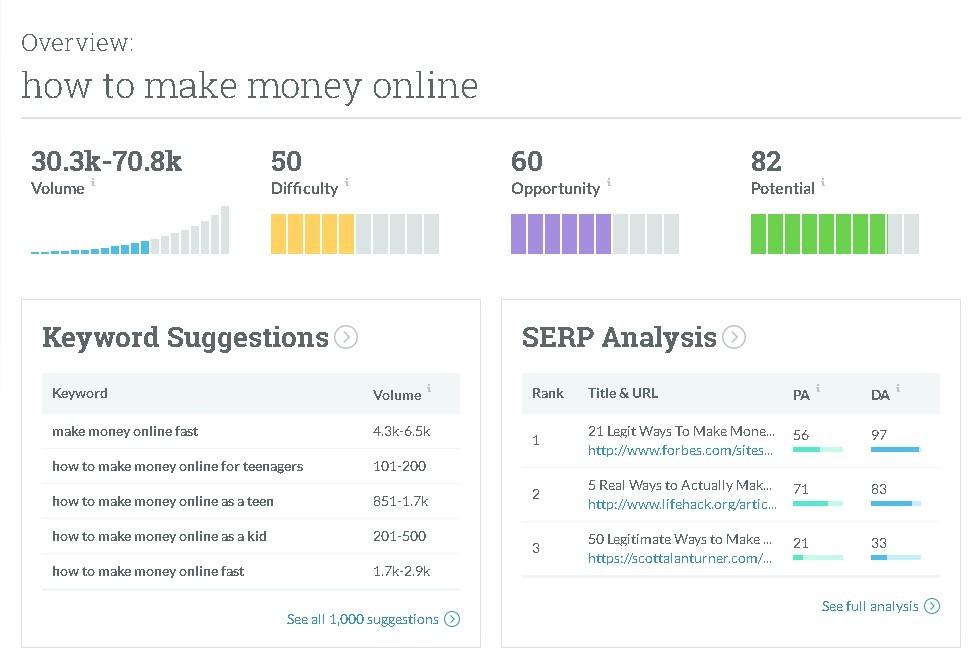Open SERP Analysis via its arrow icon
Screen dimensions: 973x656
point(734,337)
